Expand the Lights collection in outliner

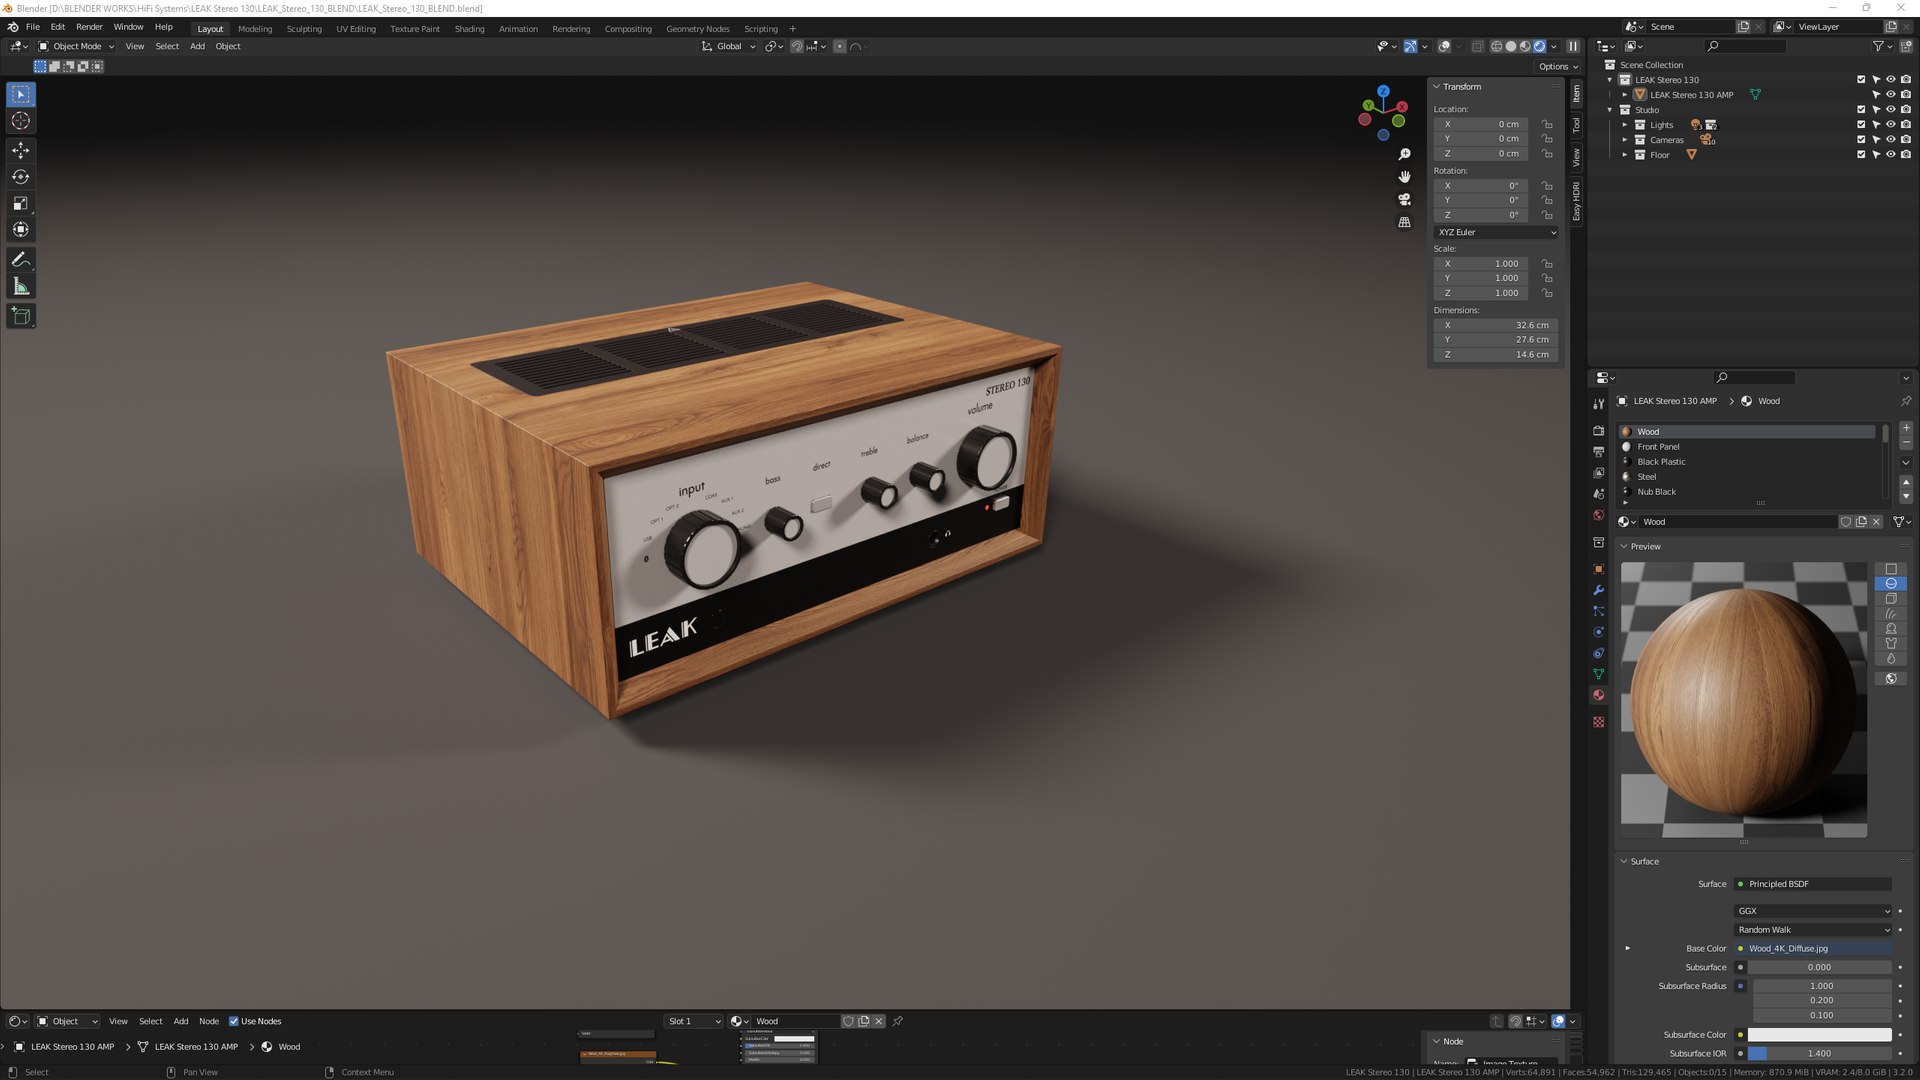[1625, 125]
